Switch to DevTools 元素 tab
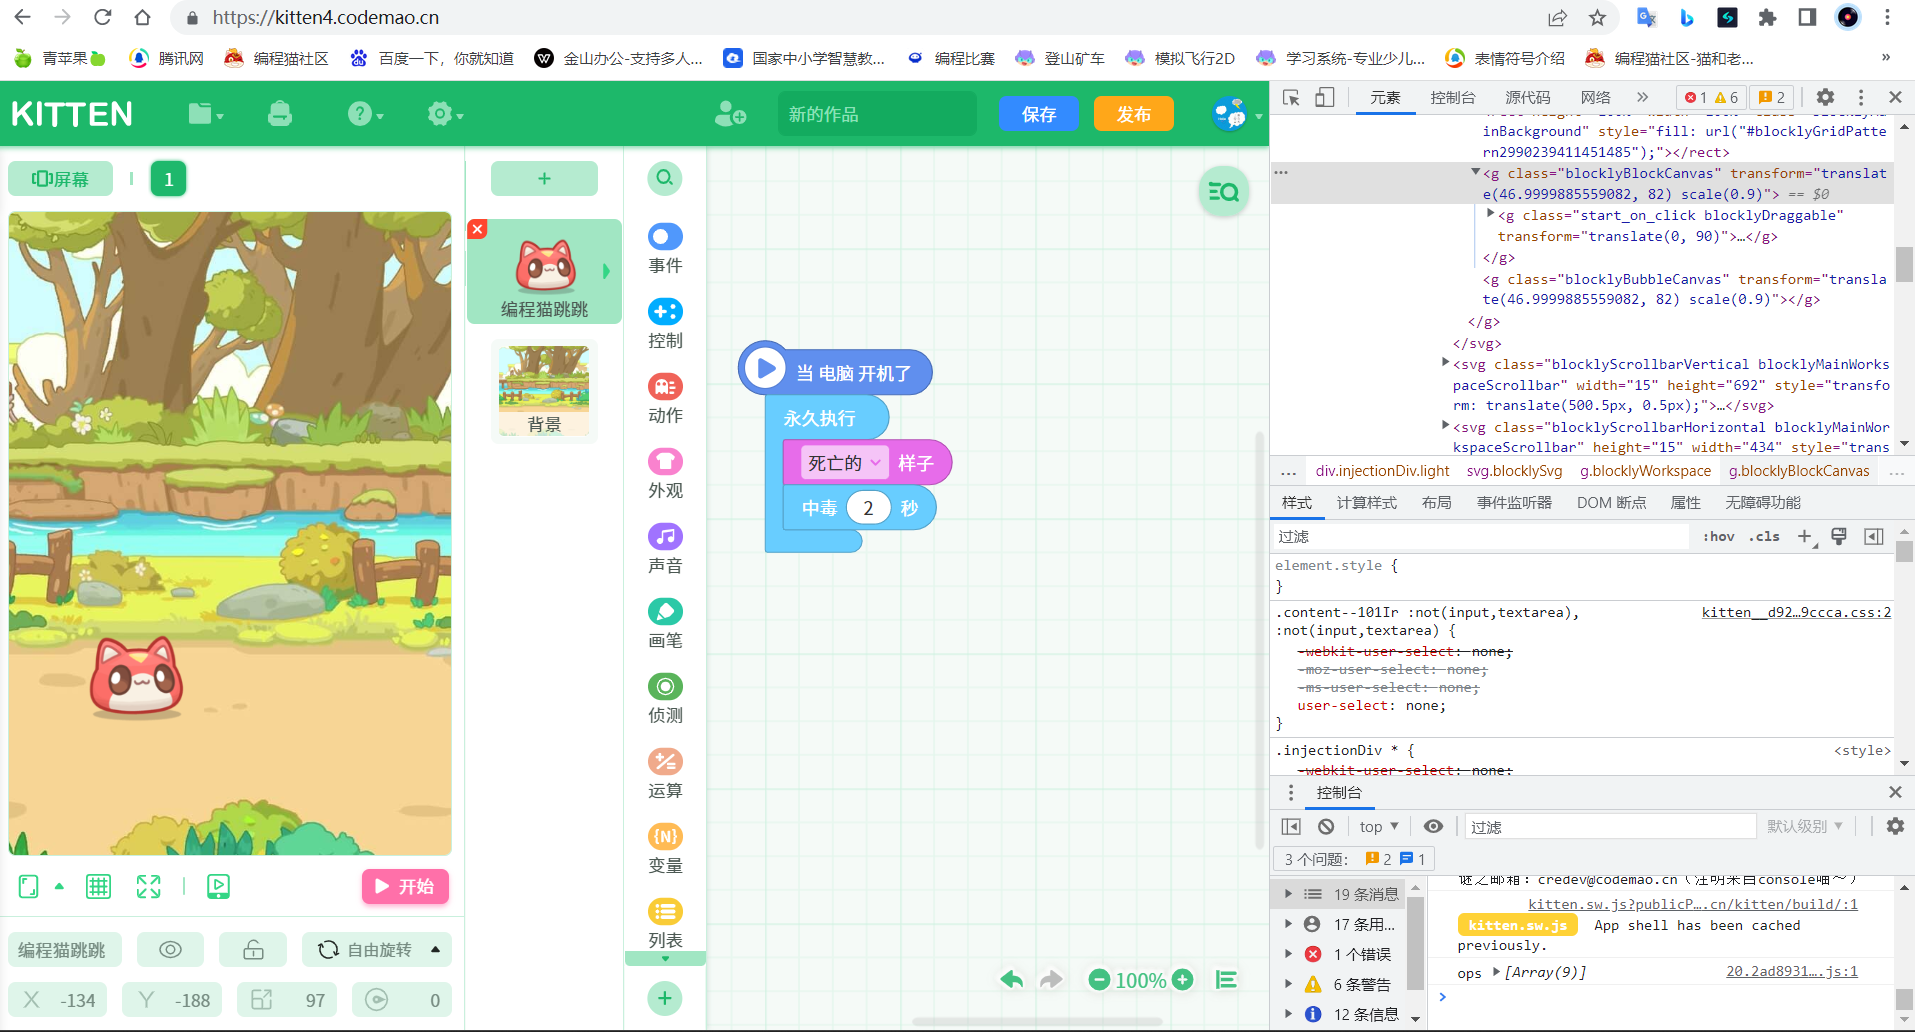The image size is (1915, 1032). pos(1385,97)
